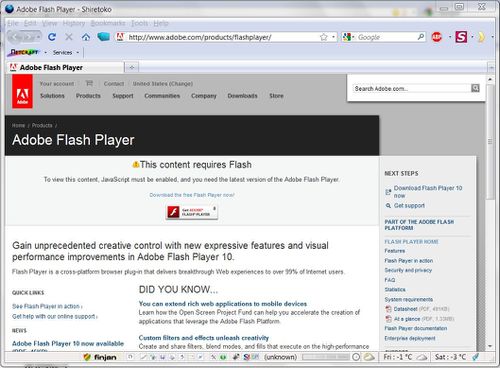The width and height of the screenshot is (500, 368).
Task: Click the Sat : -3 °C forecast
Action: (x=450, y=357)
